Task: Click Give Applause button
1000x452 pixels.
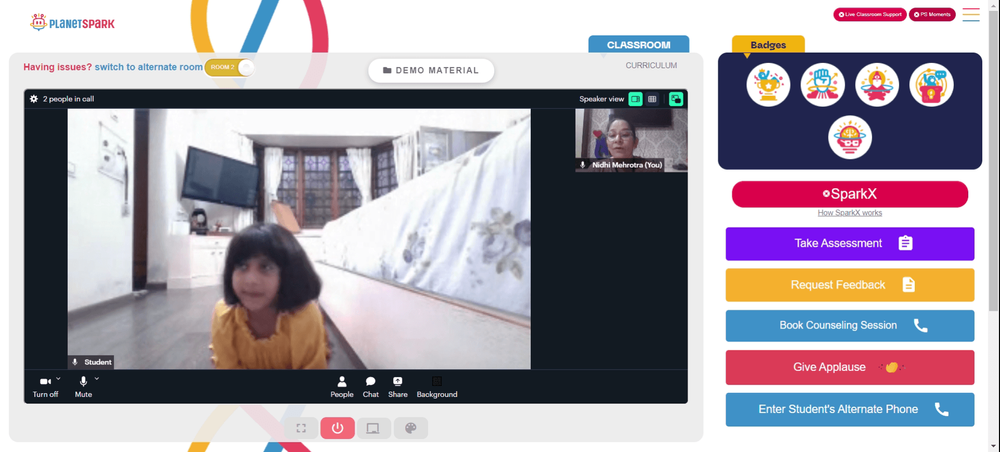Action: 849,367
